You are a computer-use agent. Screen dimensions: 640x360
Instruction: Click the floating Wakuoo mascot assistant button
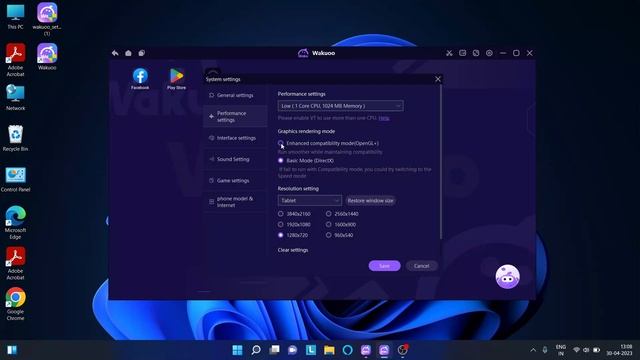pyautogui.click(x=507, y=277)
